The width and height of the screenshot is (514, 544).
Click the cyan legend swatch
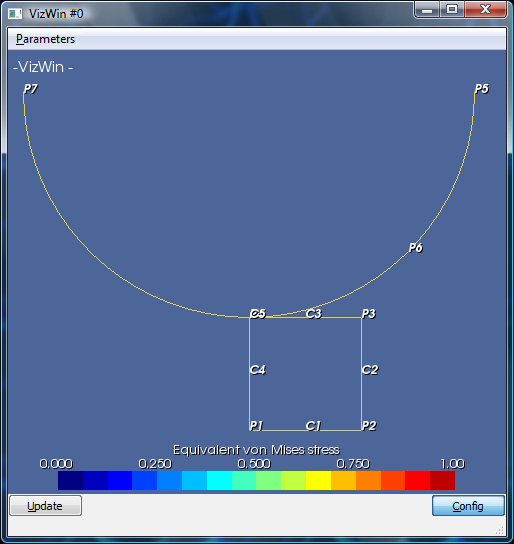pos(219,481)
